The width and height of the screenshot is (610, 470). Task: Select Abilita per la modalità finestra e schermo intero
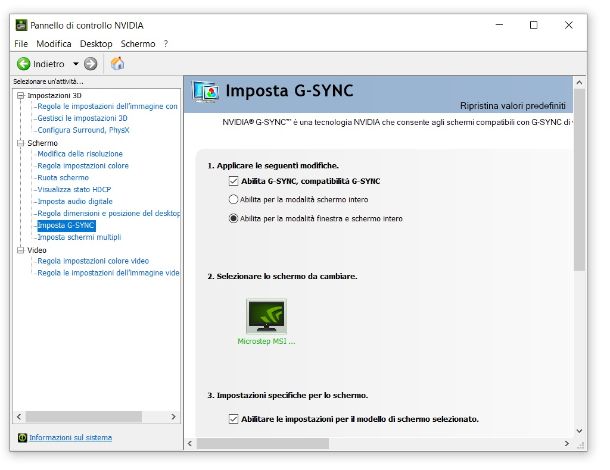coord(233,219)
